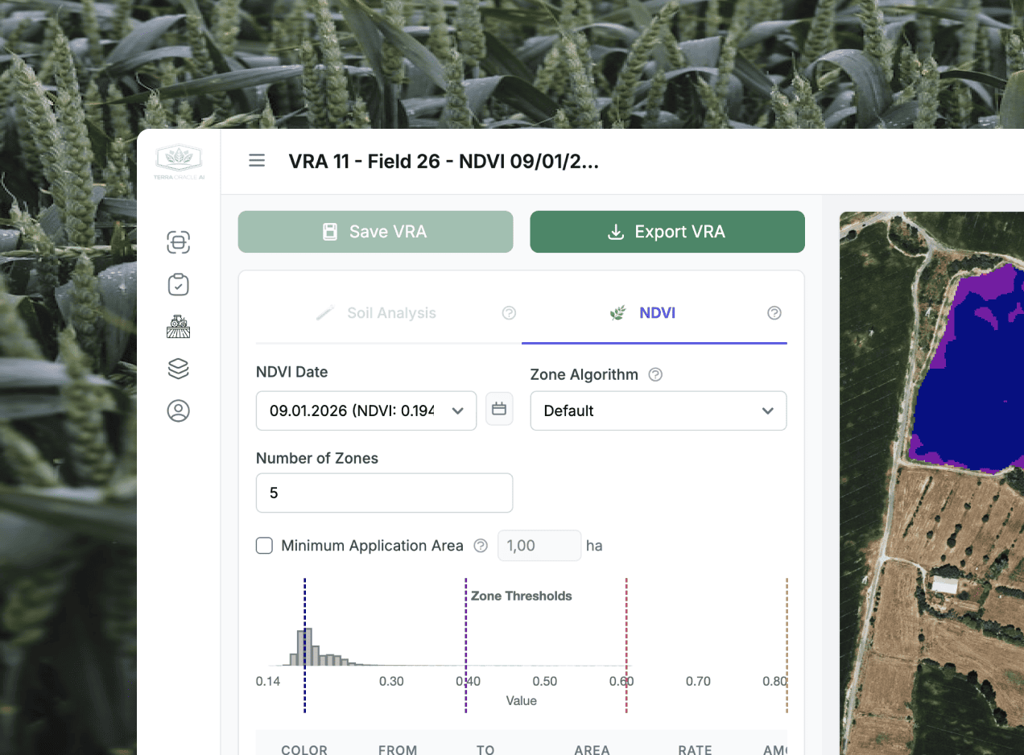Viewport: 1024px width, 755px height.
Task: Click the TerraGraecia logo
Action: pos(178,160)
